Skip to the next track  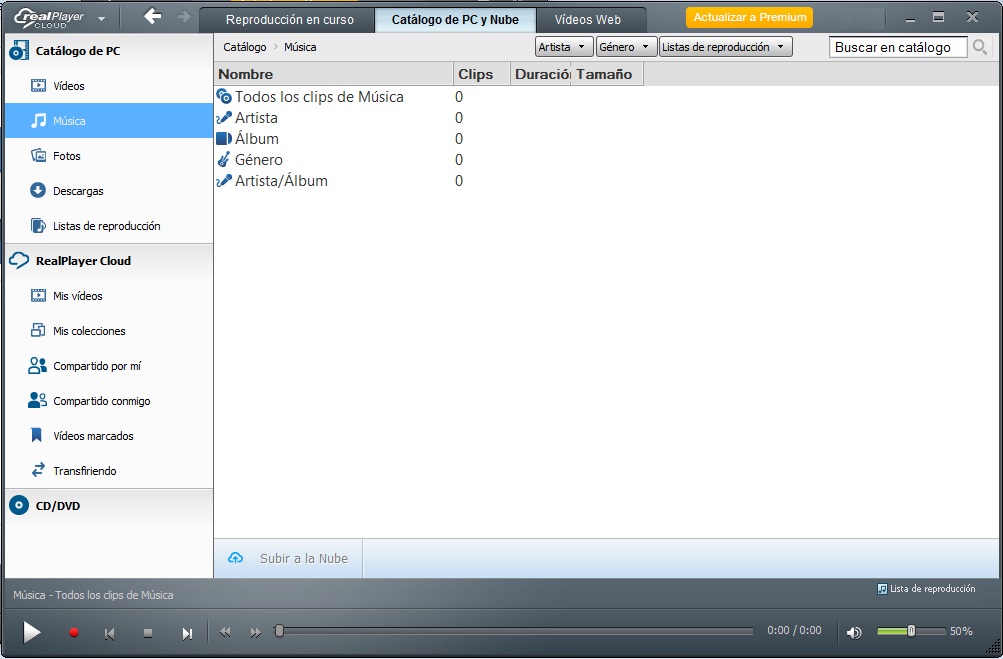click(187, 633)
